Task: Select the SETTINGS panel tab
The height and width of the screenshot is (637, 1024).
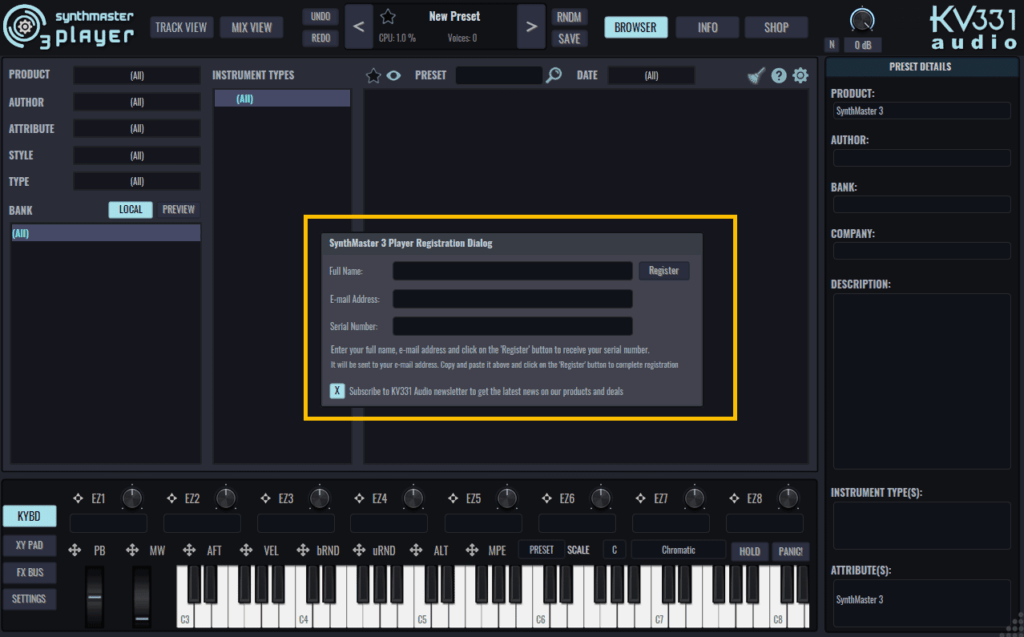Action: [29, 599]
